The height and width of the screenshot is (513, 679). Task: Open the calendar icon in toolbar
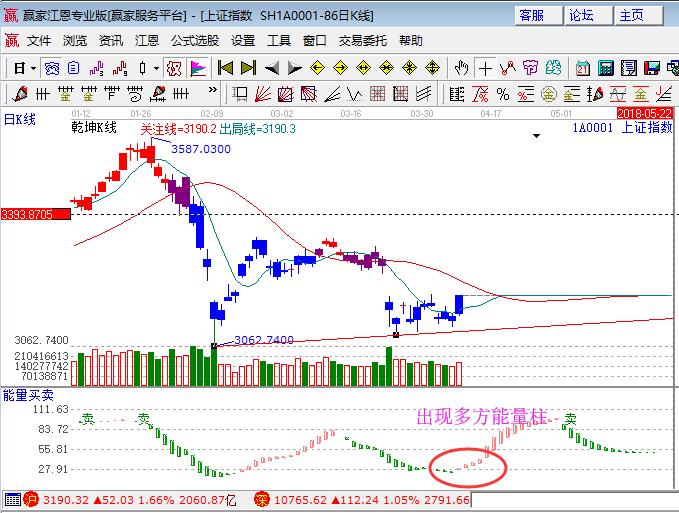pos(583,68)
